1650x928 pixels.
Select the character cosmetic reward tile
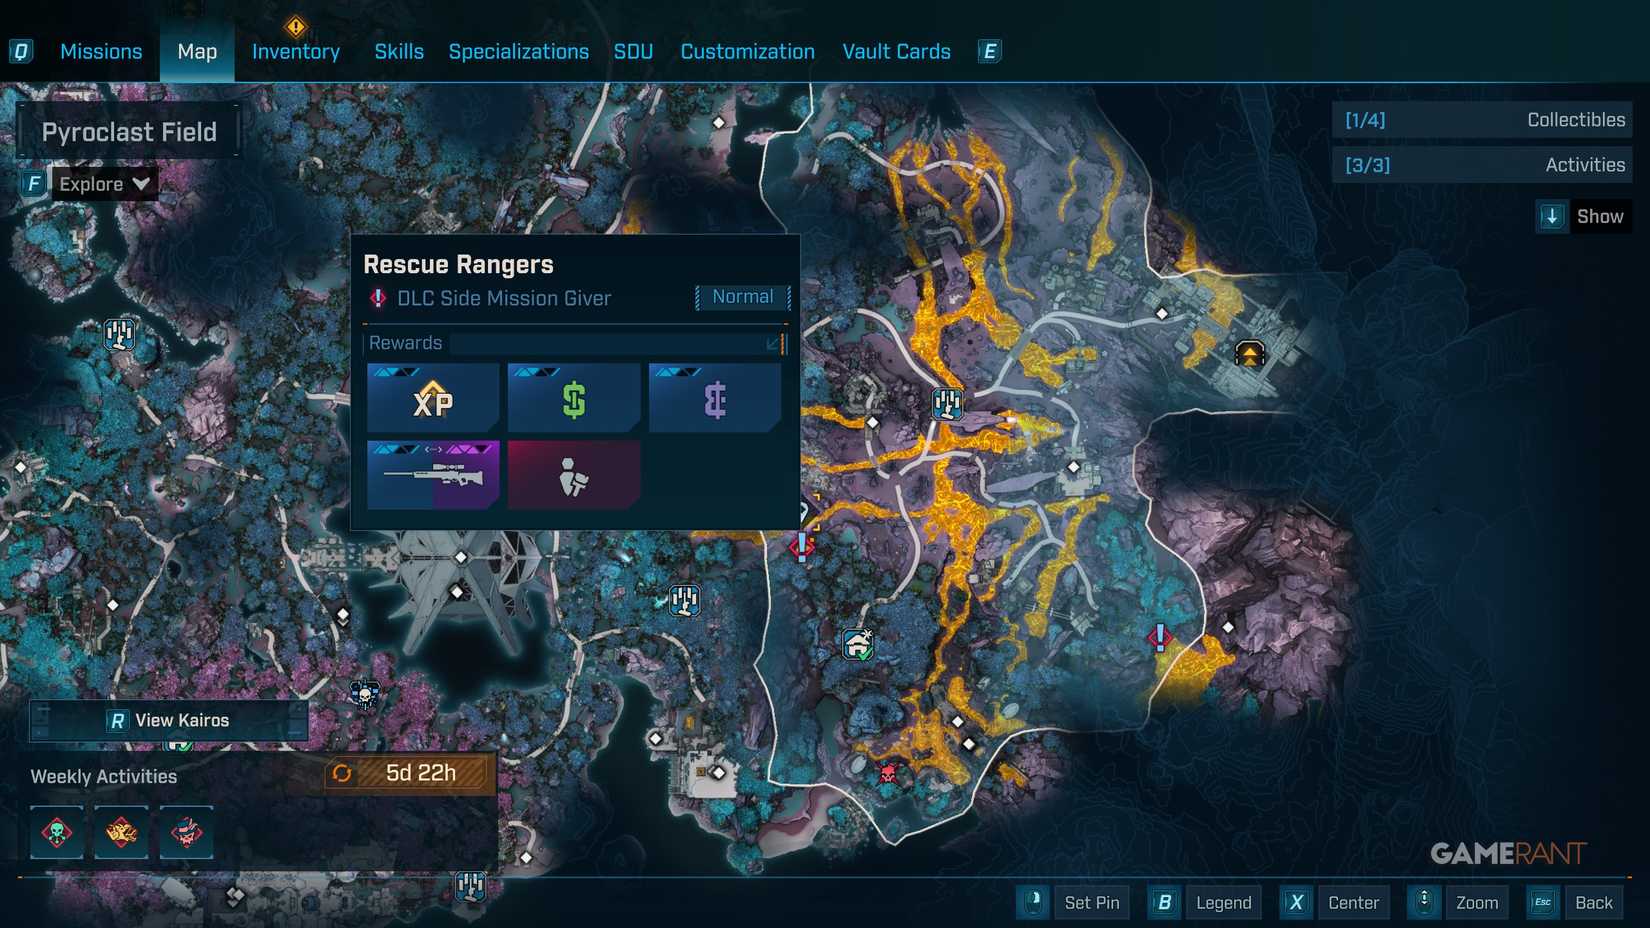point(574,475)
